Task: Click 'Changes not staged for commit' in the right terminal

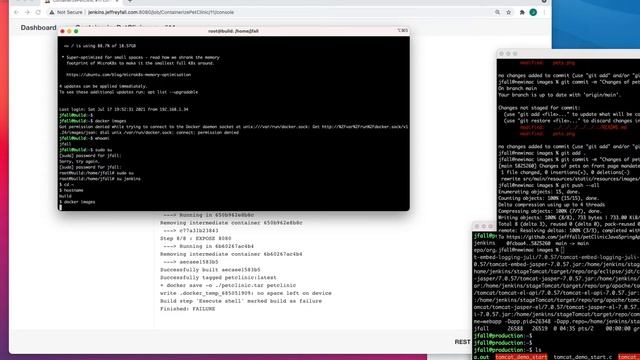Action: (x=539, y=108)
